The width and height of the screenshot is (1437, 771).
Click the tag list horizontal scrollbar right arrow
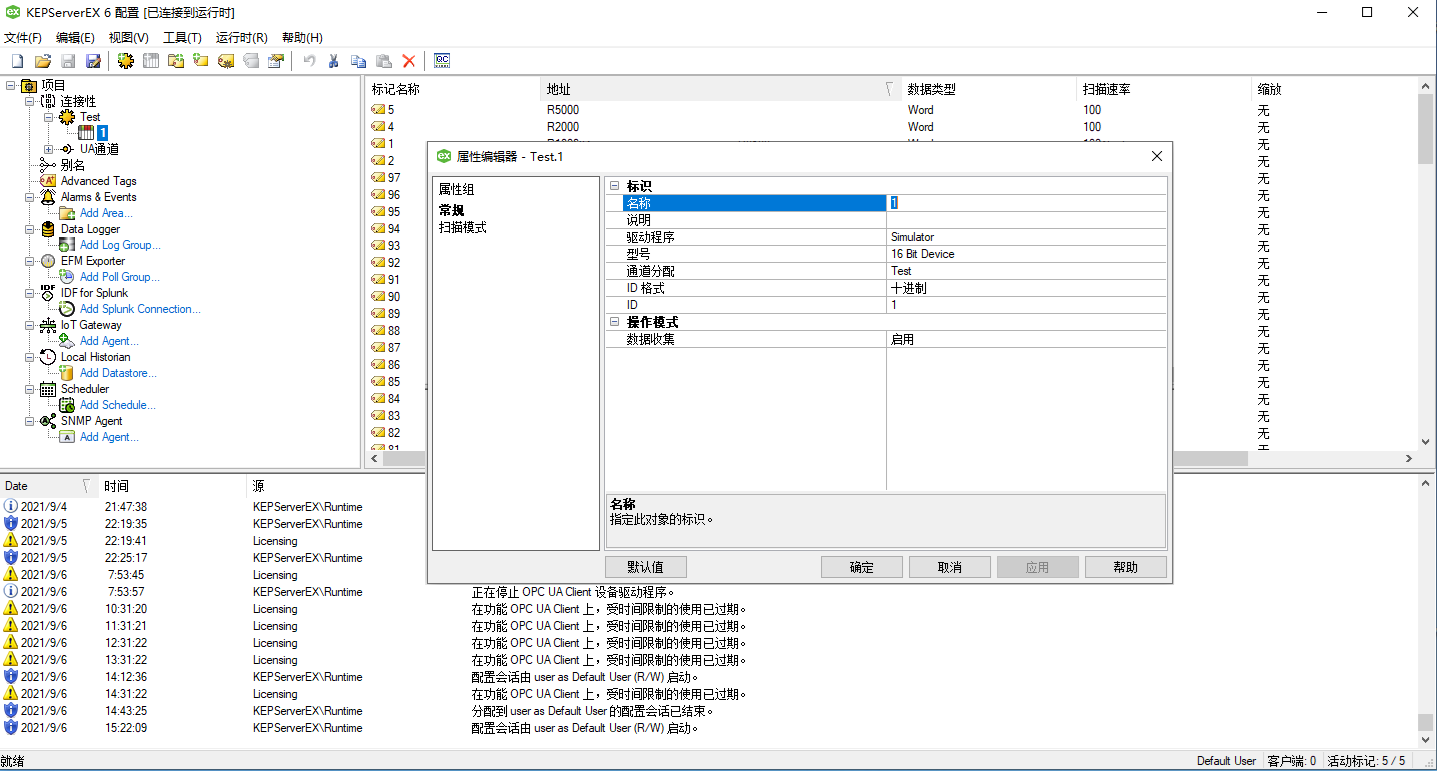coord(1408,459)
